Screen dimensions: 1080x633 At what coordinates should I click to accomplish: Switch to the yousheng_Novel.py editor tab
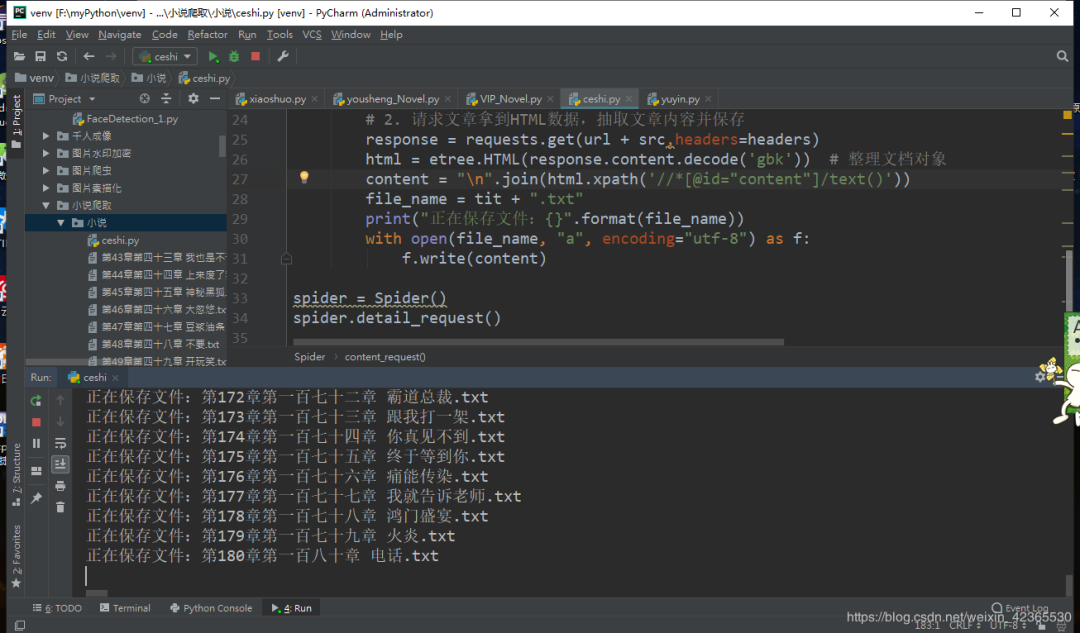[x=393, y=99]
